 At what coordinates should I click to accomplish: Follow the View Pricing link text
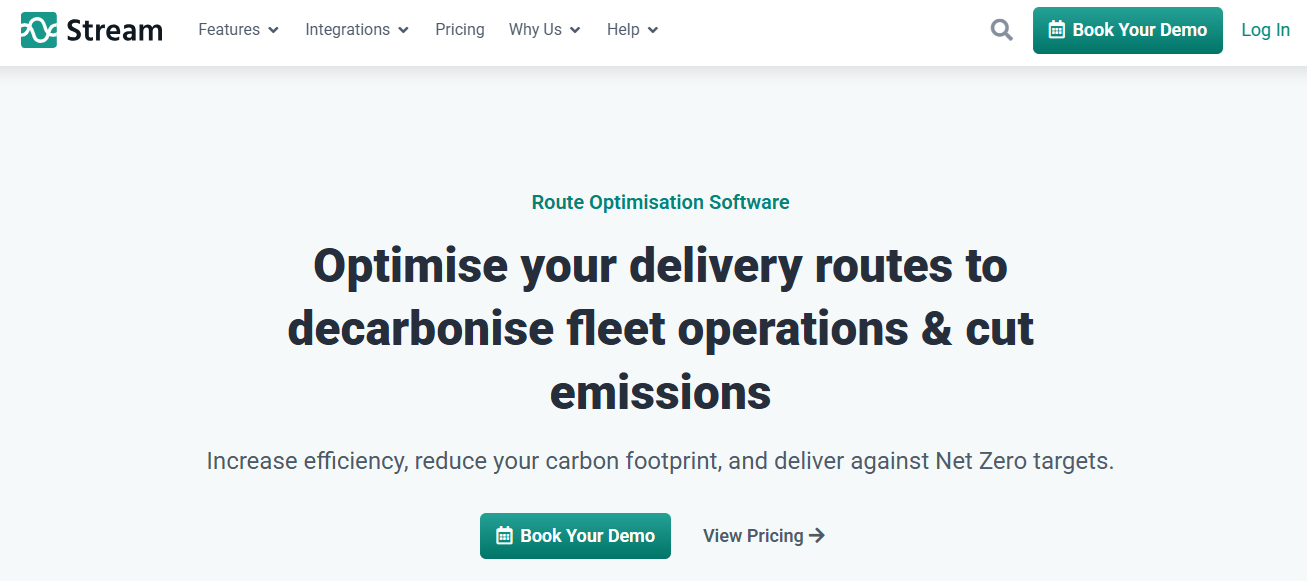click(753, 536)
